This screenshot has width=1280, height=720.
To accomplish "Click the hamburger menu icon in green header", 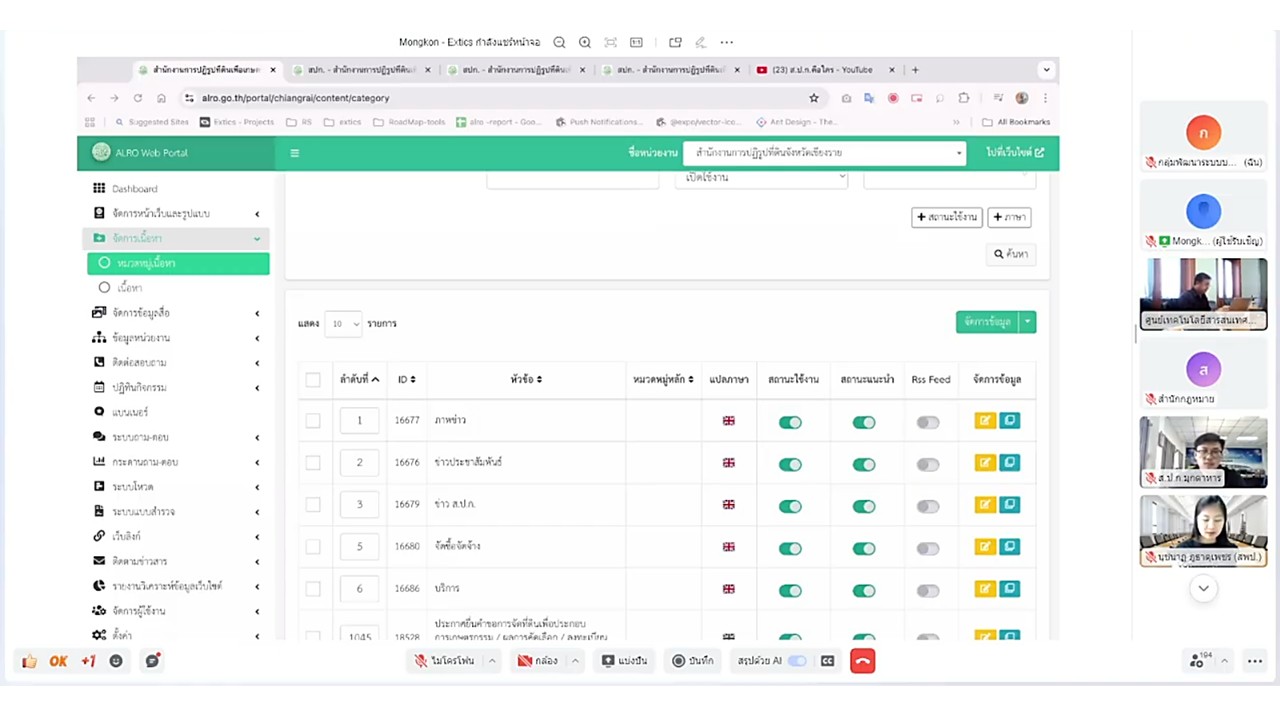I will [294, 153].
